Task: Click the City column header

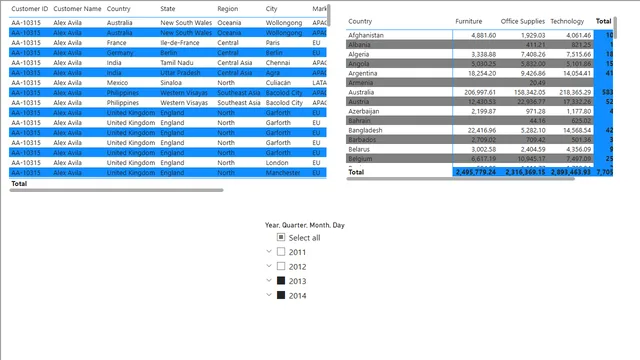Action: click(x=271, y=9)
